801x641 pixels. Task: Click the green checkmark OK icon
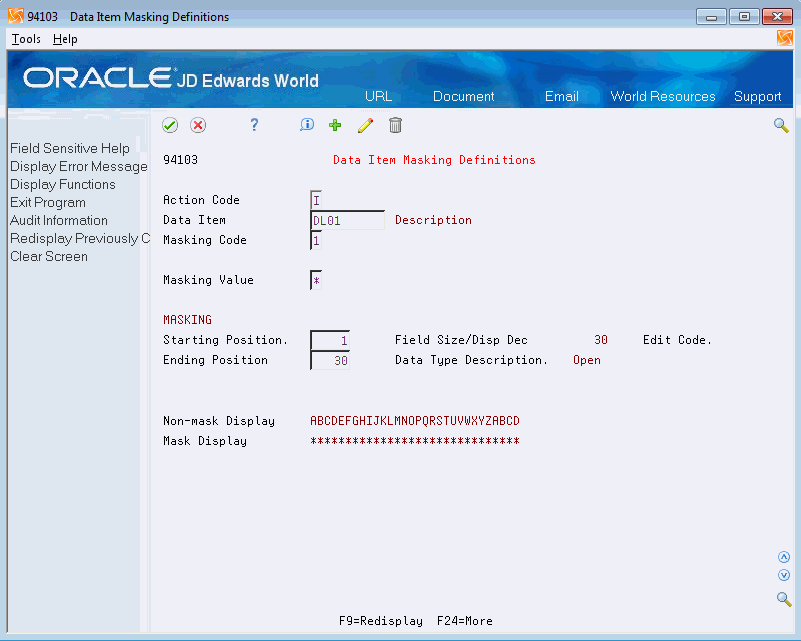(170, 125)
